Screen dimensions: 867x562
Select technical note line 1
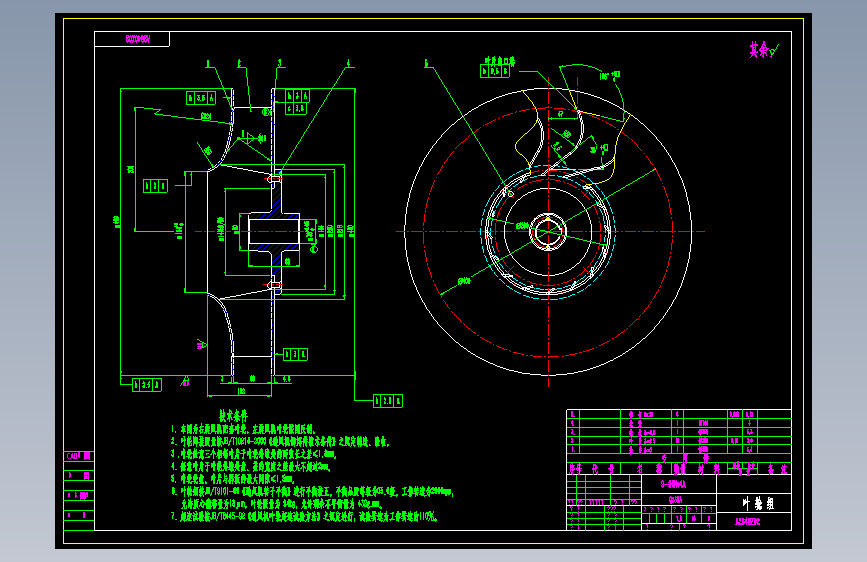[243, 429]
